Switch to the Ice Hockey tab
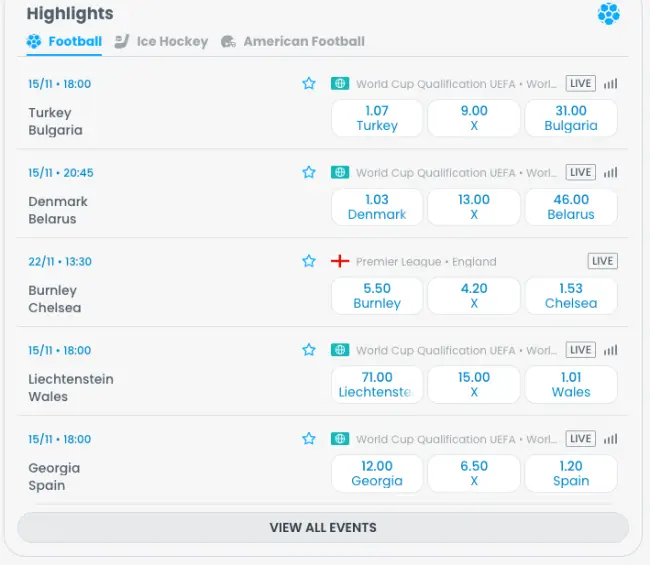This screenshot has width=650, height=565. coord(161,42)
